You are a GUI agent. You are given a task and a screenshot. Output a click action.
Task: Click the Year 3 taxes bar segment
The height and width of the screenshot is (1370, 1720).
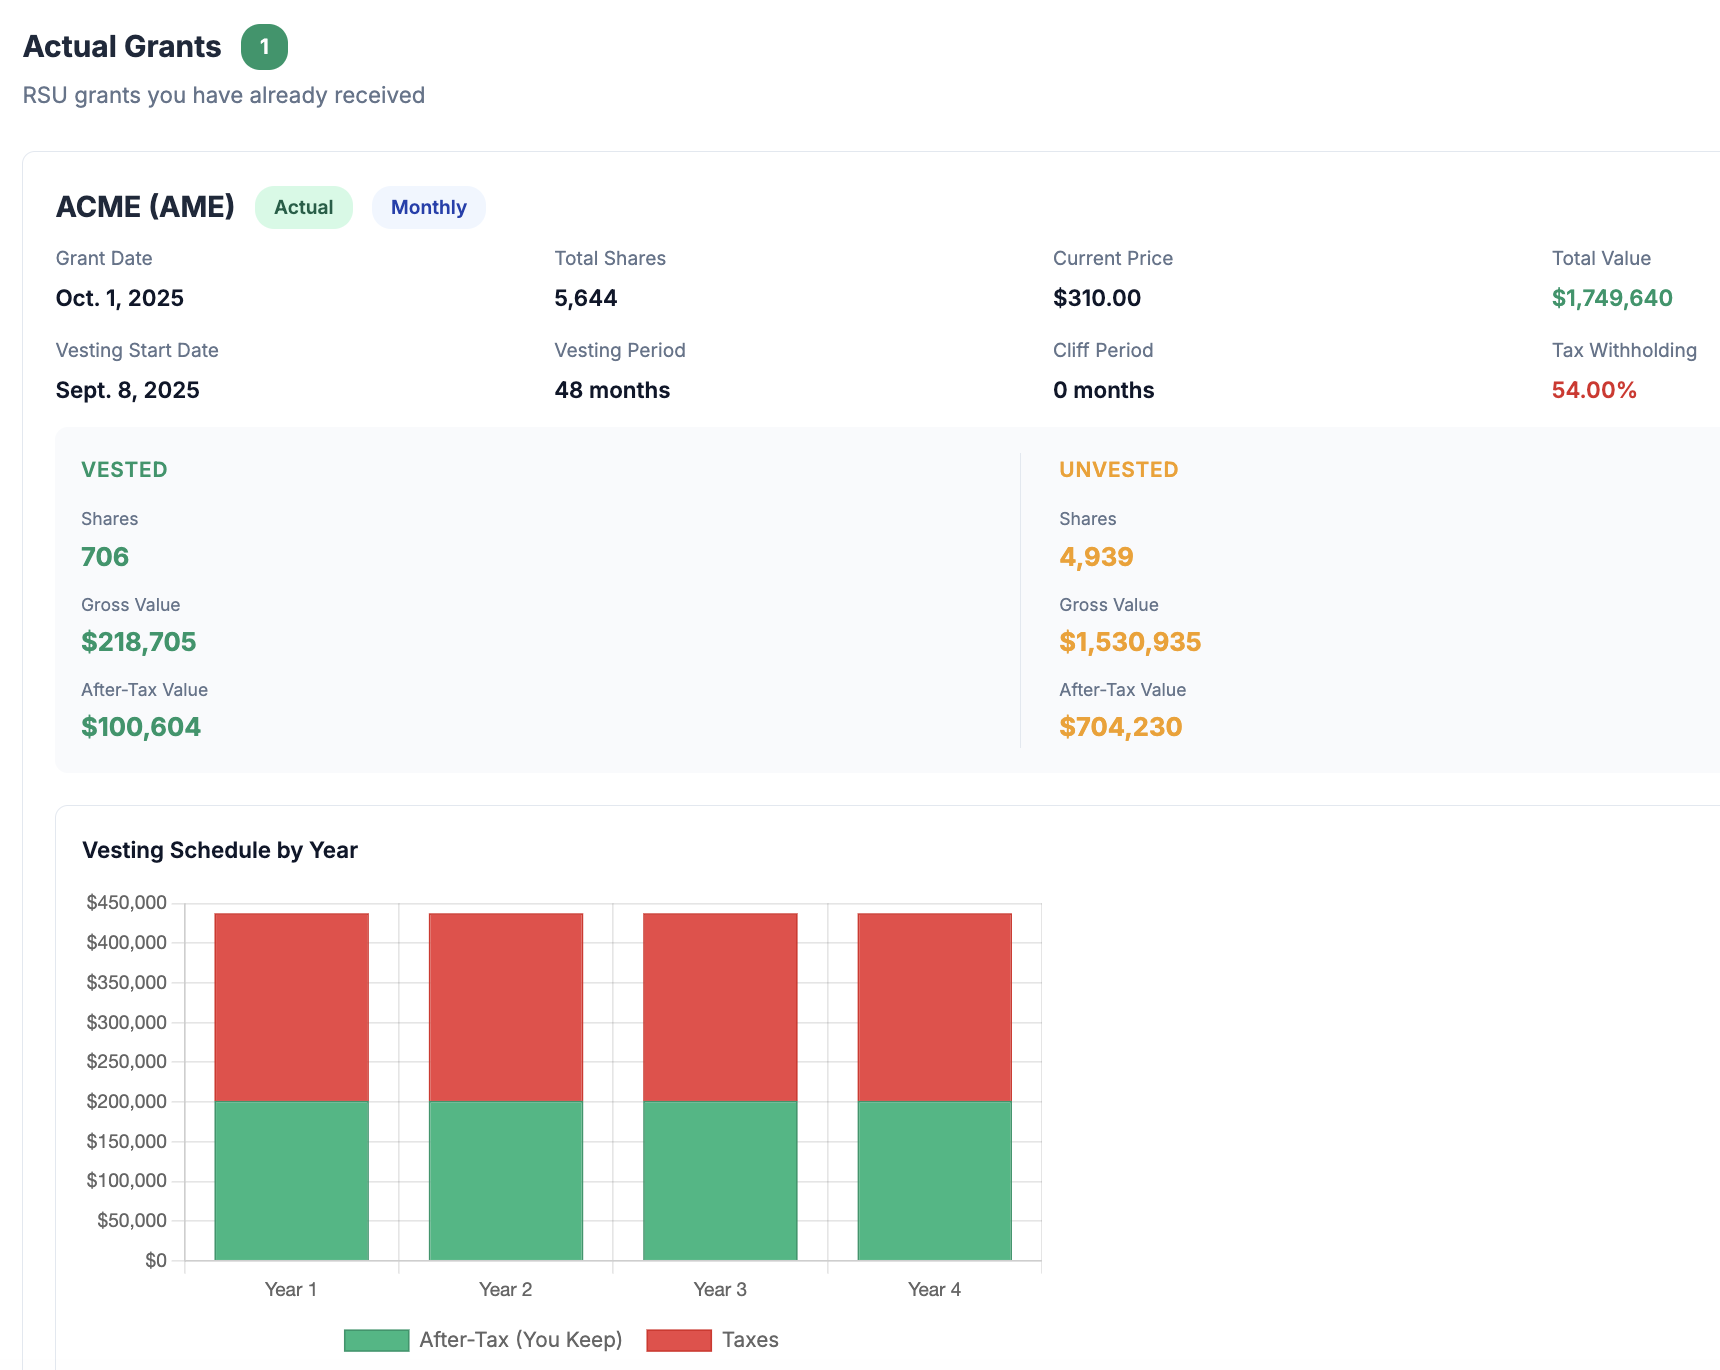point(720,1007)
